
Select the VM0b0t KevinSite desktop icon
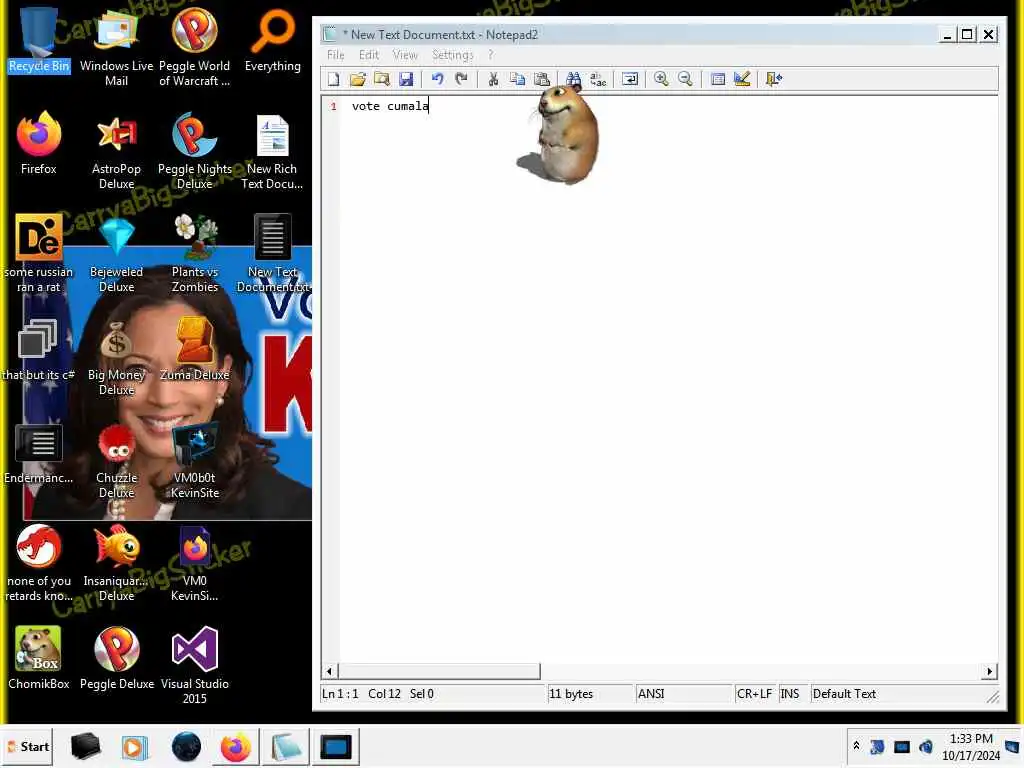pos(195,460)
